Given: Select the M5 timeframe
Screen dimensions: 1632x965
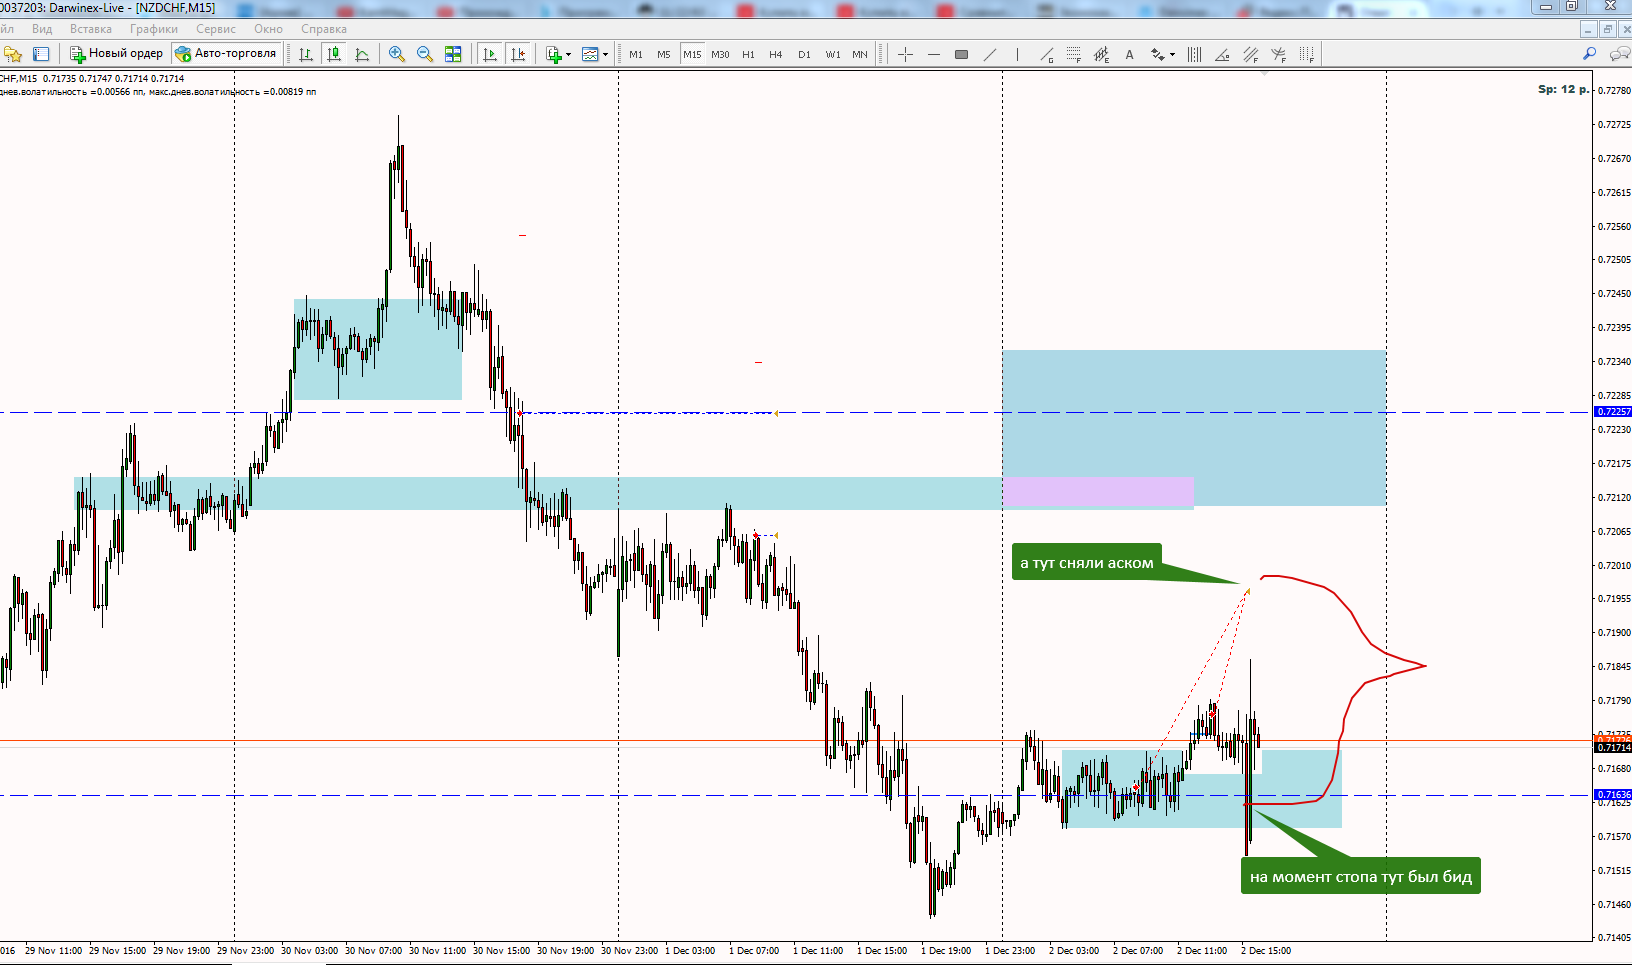Looking at the screenshot, I should [664, 54].
